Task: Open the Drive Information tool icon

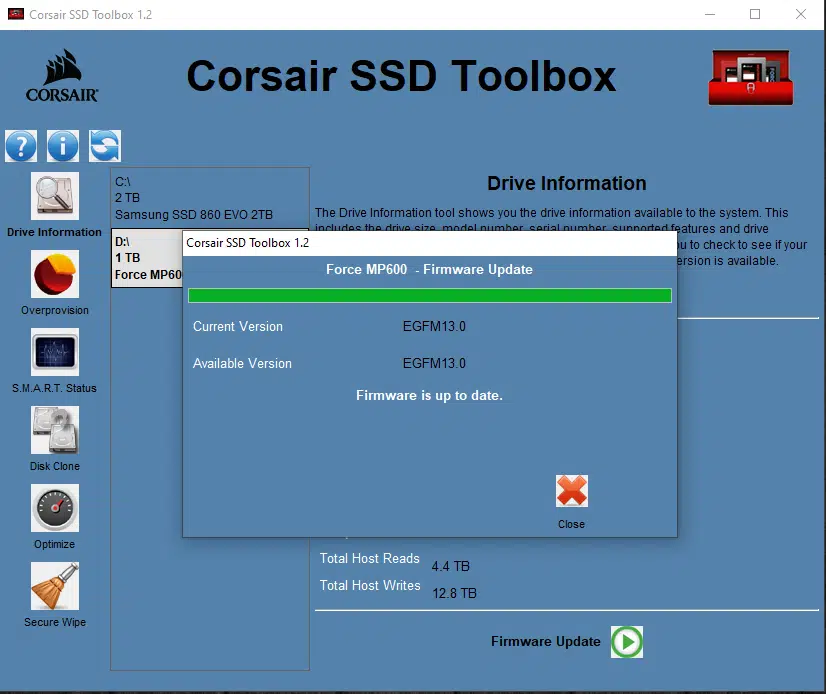Action: [x=55, y=196]
